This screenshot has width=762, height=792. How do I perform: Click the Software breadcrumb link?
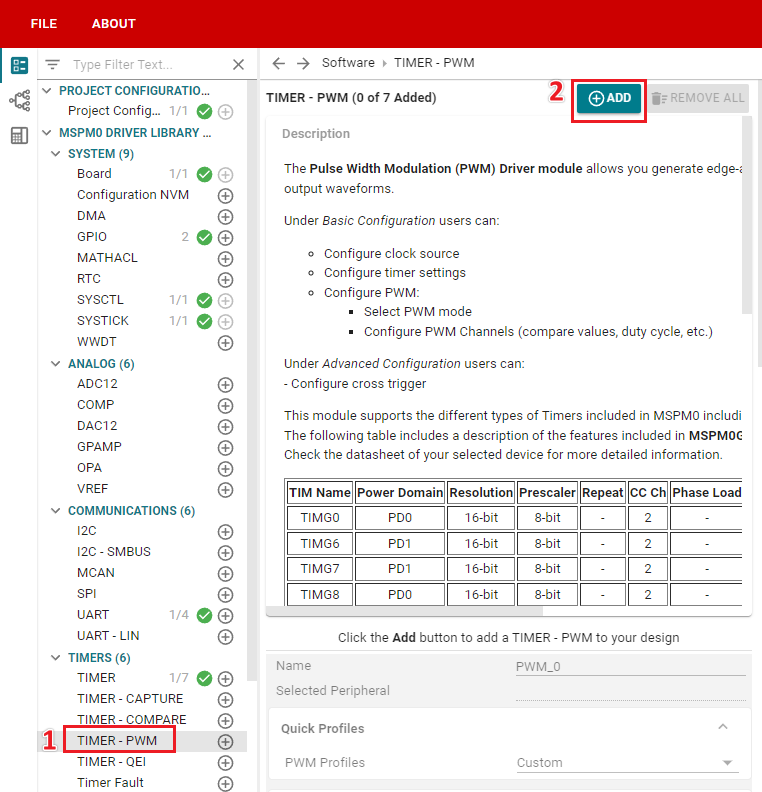(x=348, y=63)
